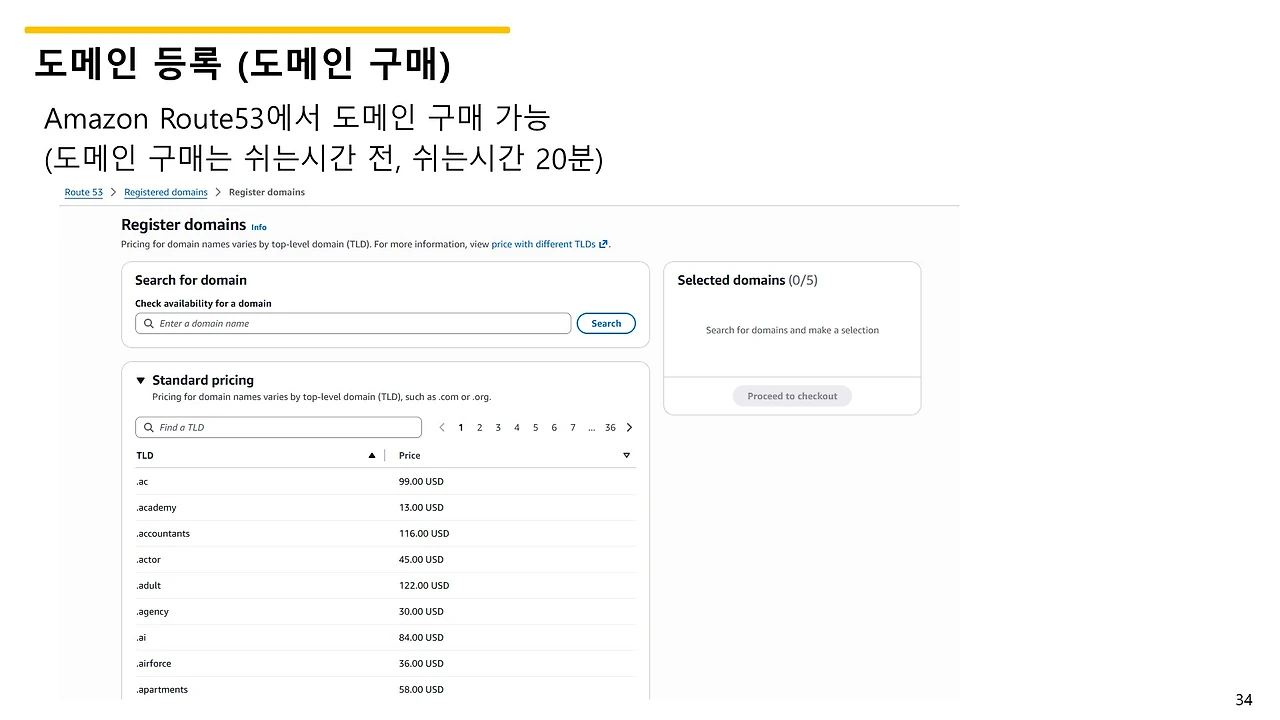Select pagination page 3

click(x=498, y=427)
